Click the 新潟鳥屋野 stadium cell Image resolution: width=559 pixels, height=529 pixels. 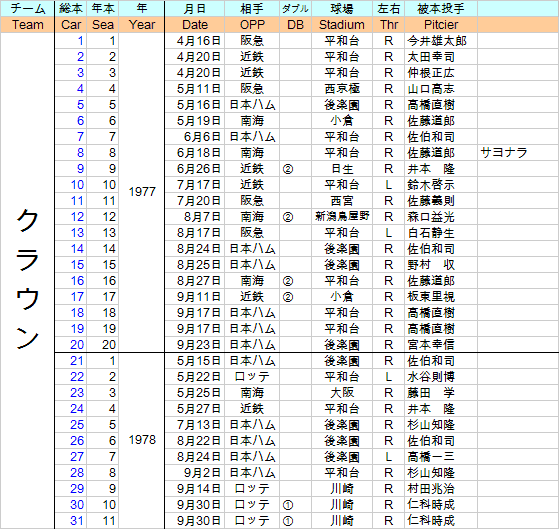click(x=342, y=217)
